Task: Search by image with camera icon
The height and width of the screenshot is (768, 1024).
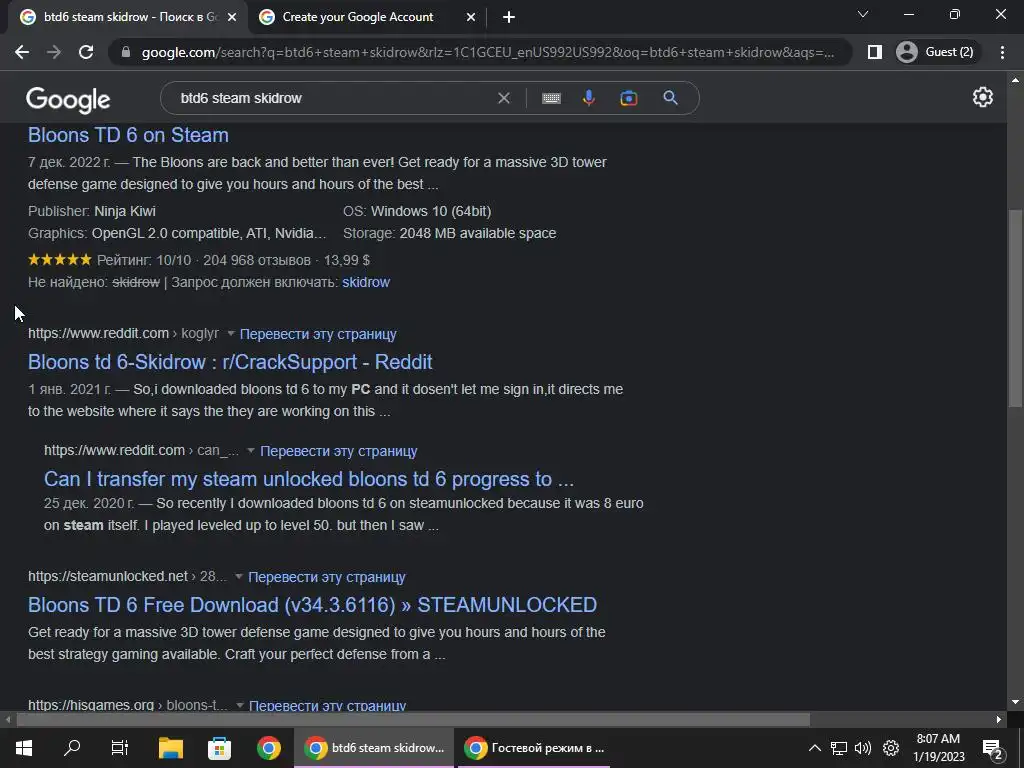Action: (628, 98)
